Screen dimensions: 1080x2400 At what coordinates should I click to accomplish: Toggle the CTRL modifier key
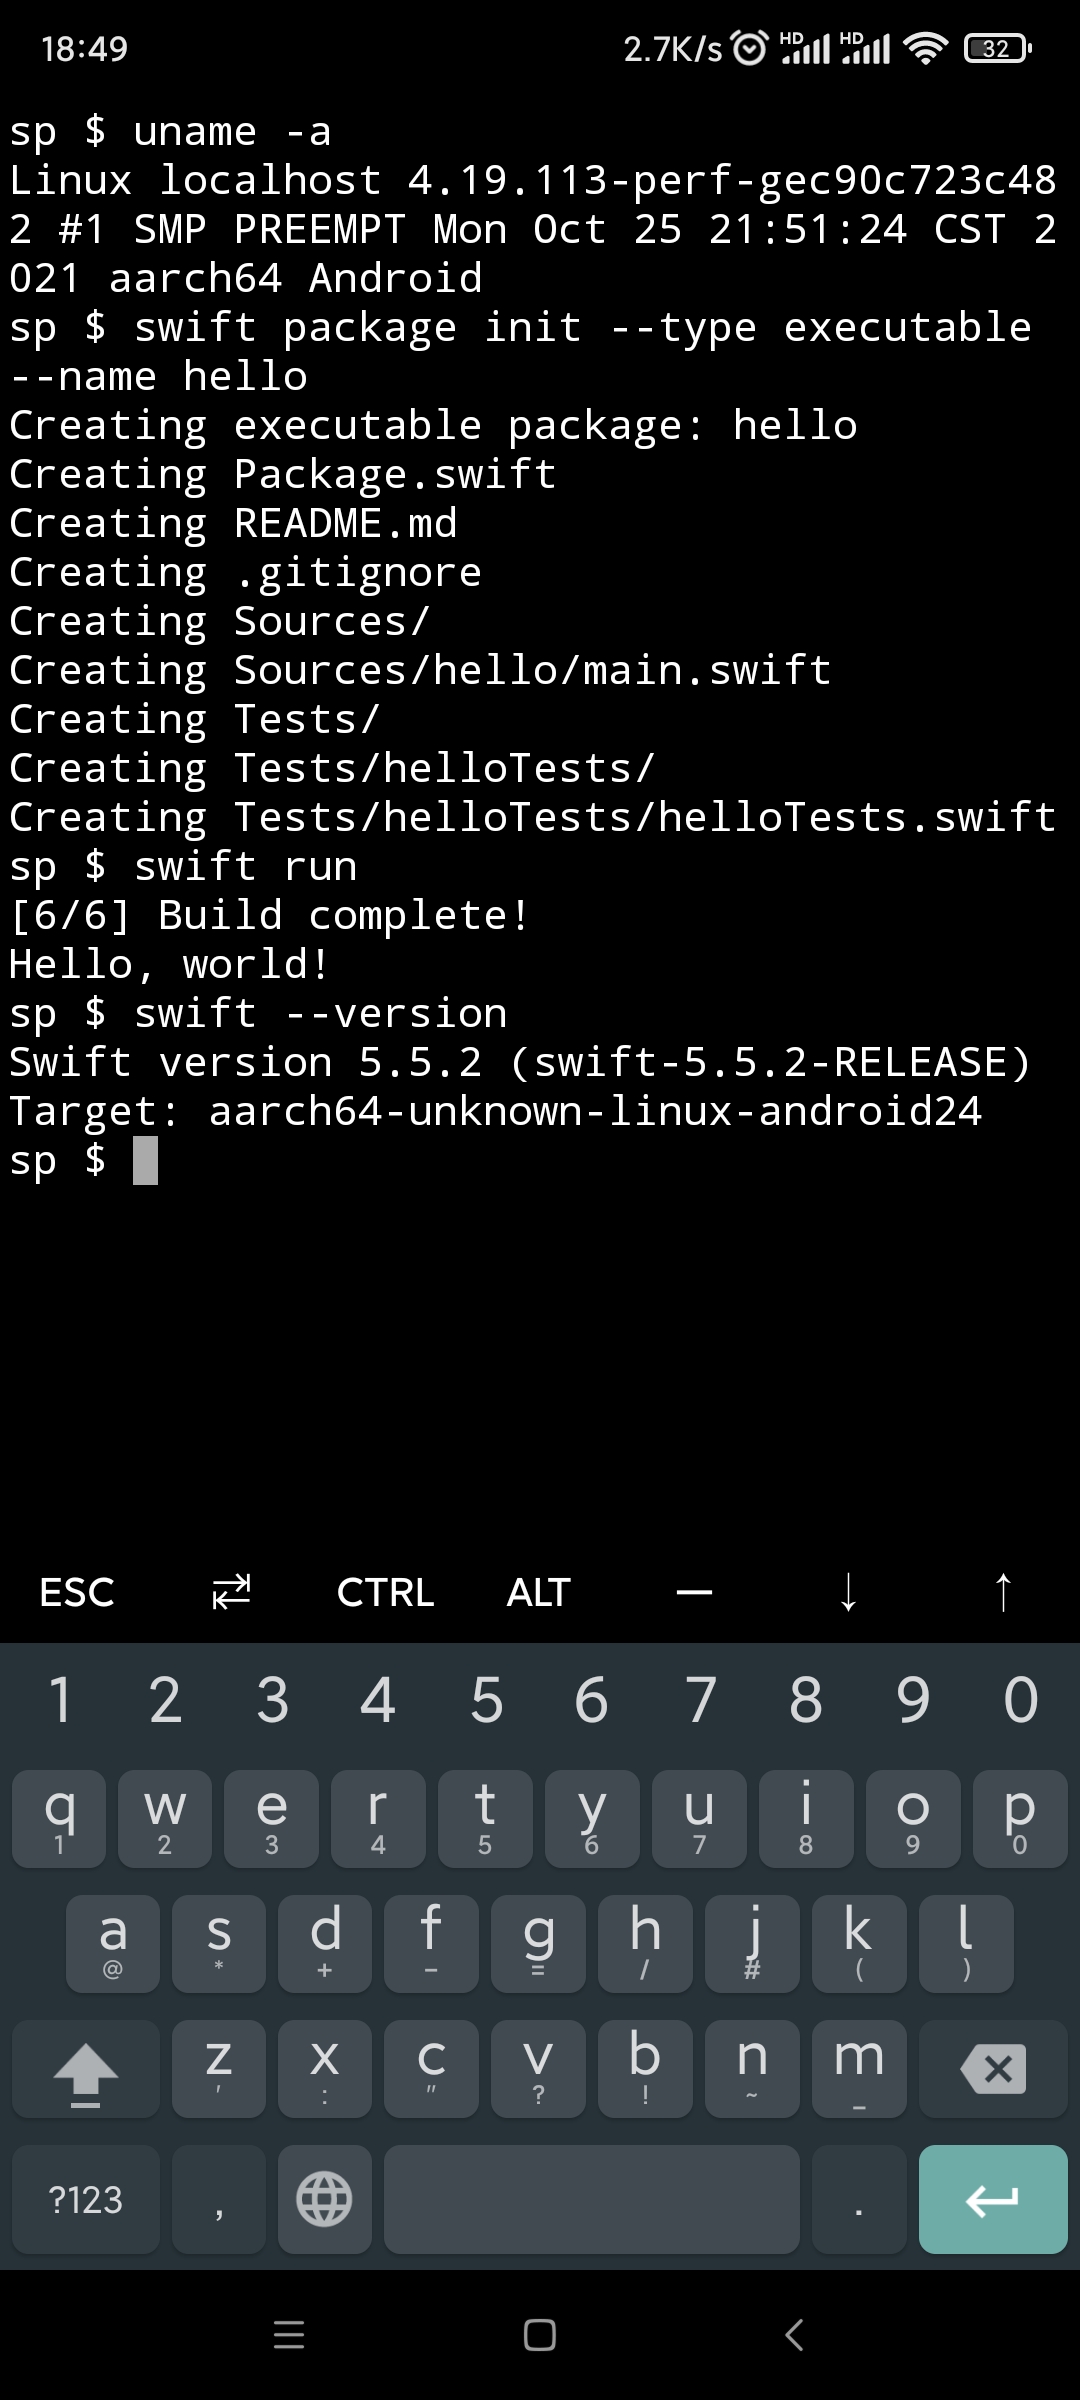click(x=385, y=1592)
